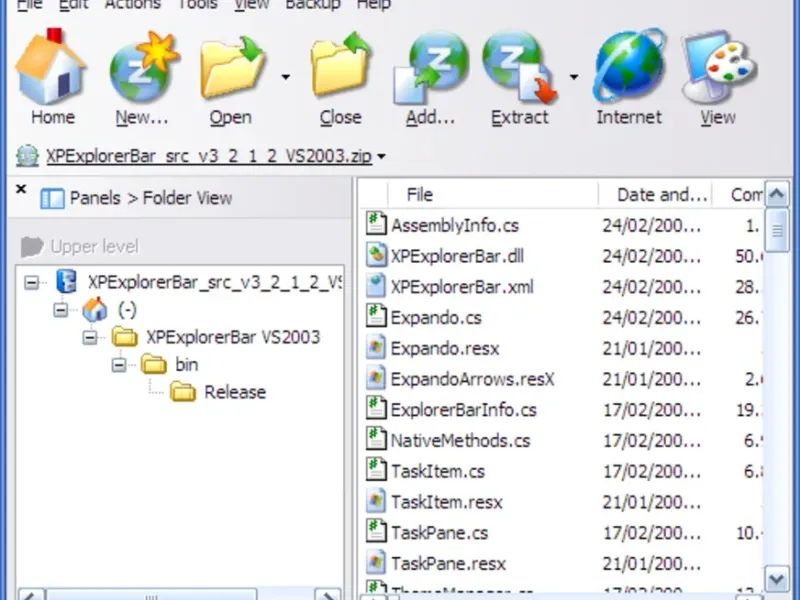The image size is (800, 600).
Task: Open the View menu
Action: [x=251, y=5]
